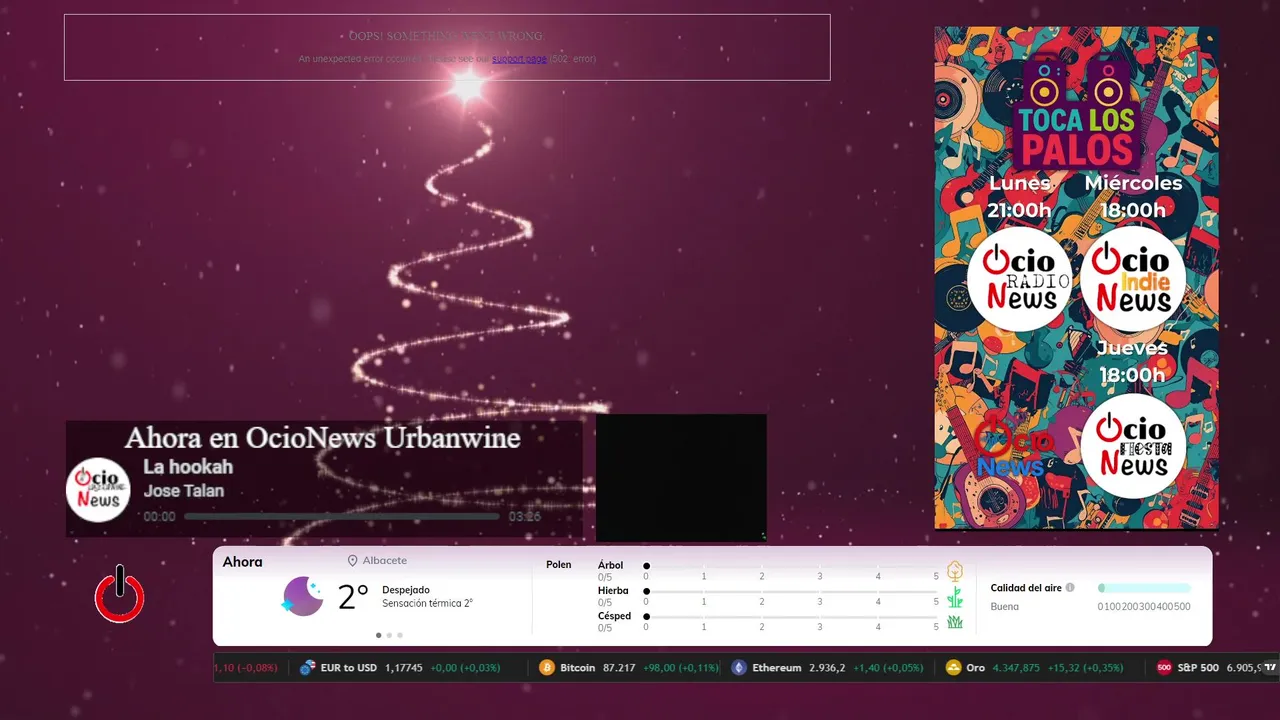1280x720 pixels.
Task: Select first weather carousel dot
Action: point(378,635)
